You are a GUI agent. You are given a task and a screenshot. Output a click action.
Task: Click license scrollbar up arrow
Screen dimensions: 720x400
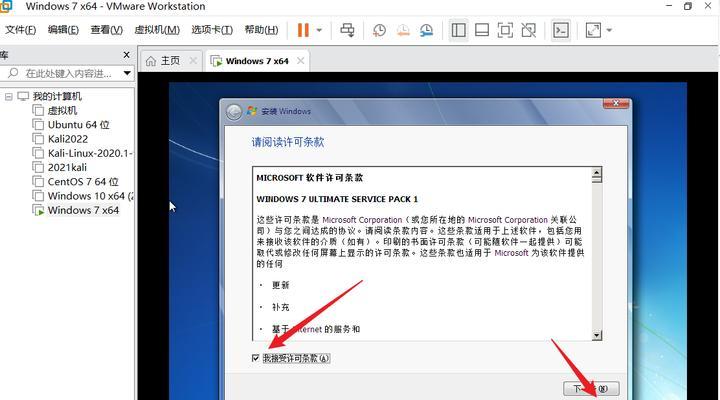(596, 173)
